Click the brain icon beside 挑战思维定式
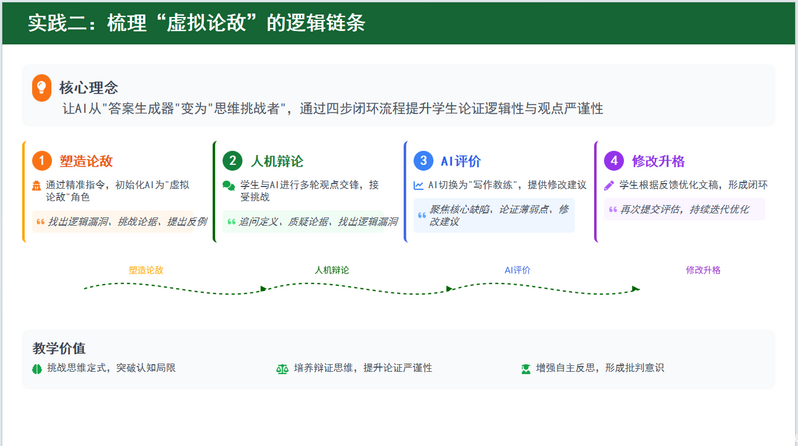Viewport: 798px width, 446px height. coord(37,368)
